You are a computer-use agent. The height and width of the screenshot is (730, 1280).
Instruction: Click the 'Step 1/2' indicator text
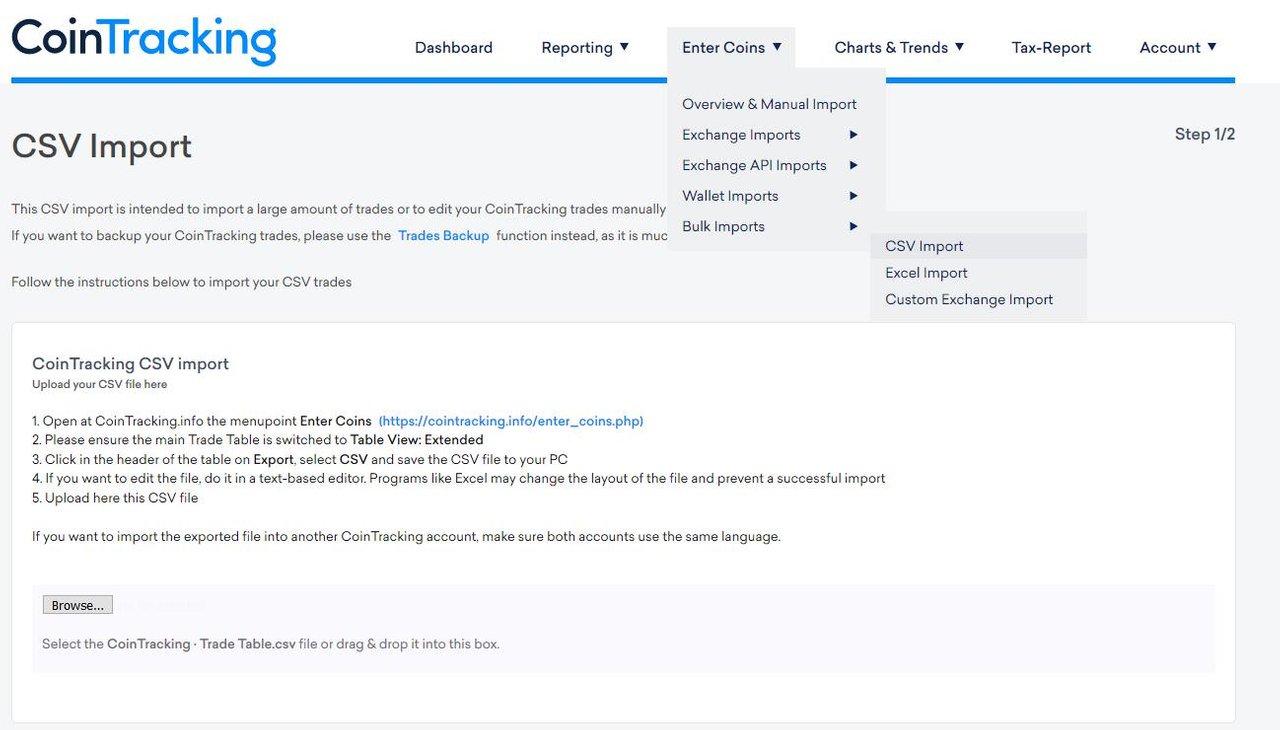coord(1204,134)
